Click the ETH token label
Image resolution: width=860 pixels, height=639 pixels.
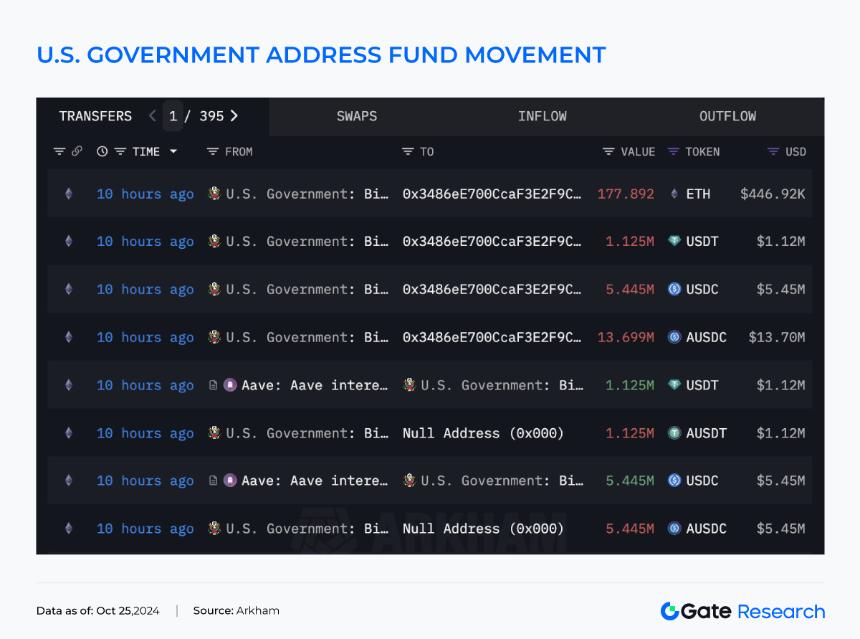point(698,194)
